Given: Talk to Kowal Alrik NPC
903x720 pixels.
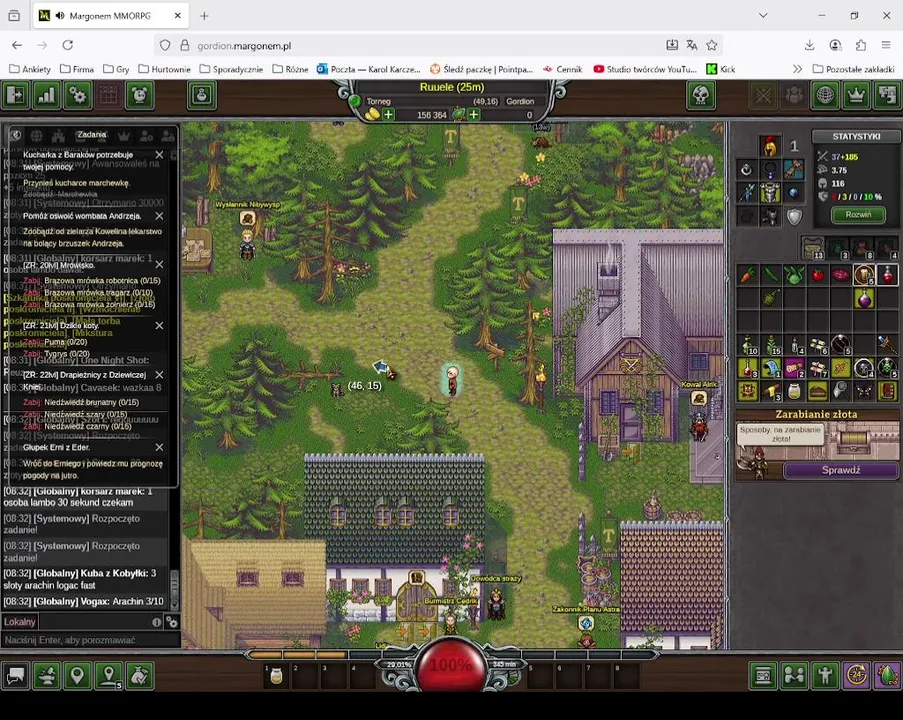Looking at the screenshot, I should [700, 426].
